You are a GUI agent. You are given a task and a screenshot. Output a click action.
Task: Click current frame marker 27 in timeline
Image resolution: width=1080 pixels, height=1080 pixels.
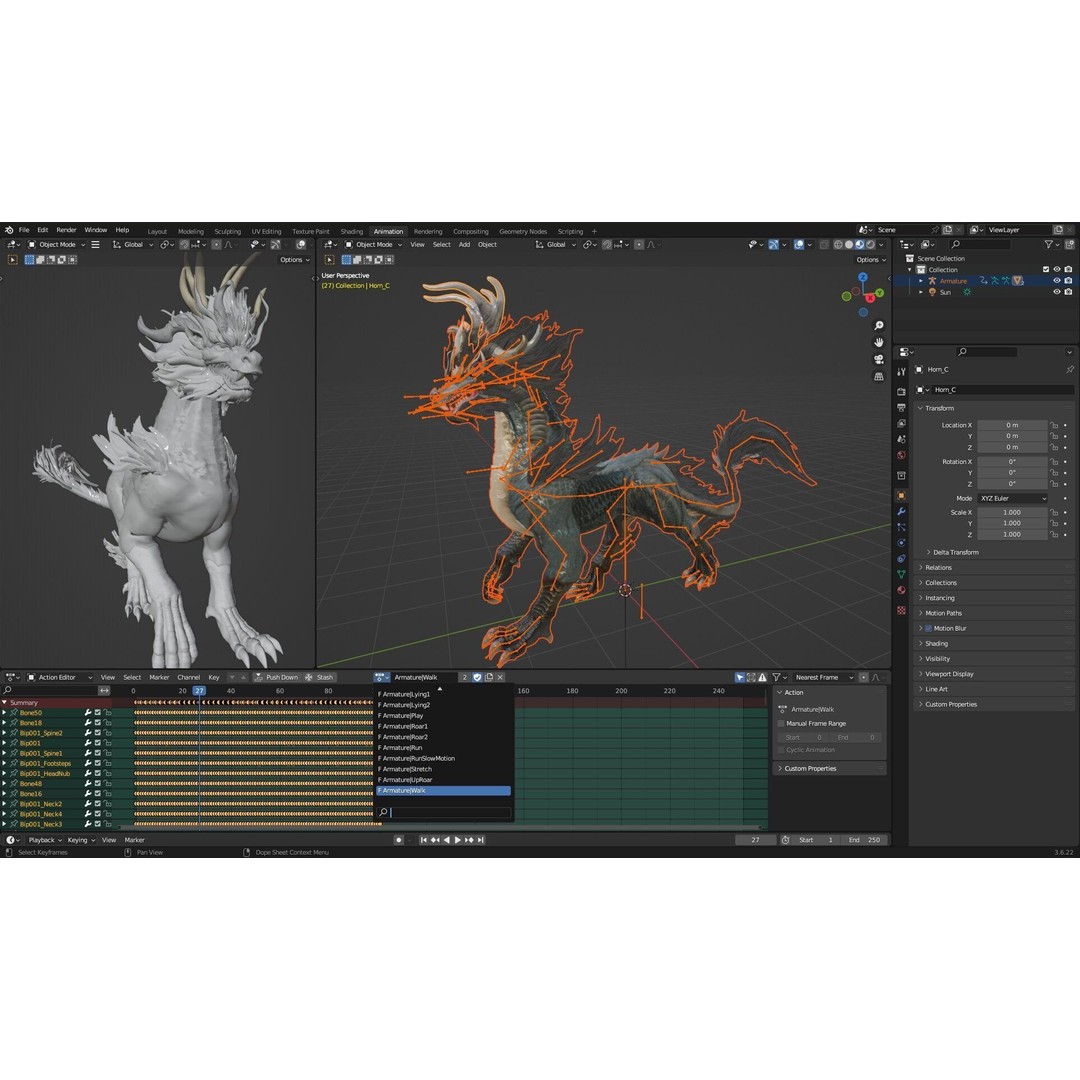199,690
